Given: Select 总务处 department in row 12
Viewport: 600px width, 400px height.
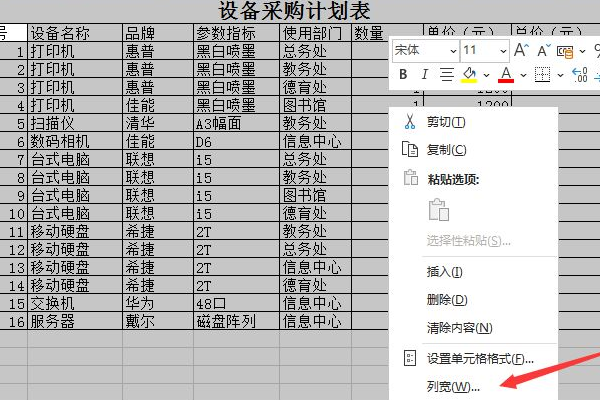Looking at the screenshot, I should 315,250.
